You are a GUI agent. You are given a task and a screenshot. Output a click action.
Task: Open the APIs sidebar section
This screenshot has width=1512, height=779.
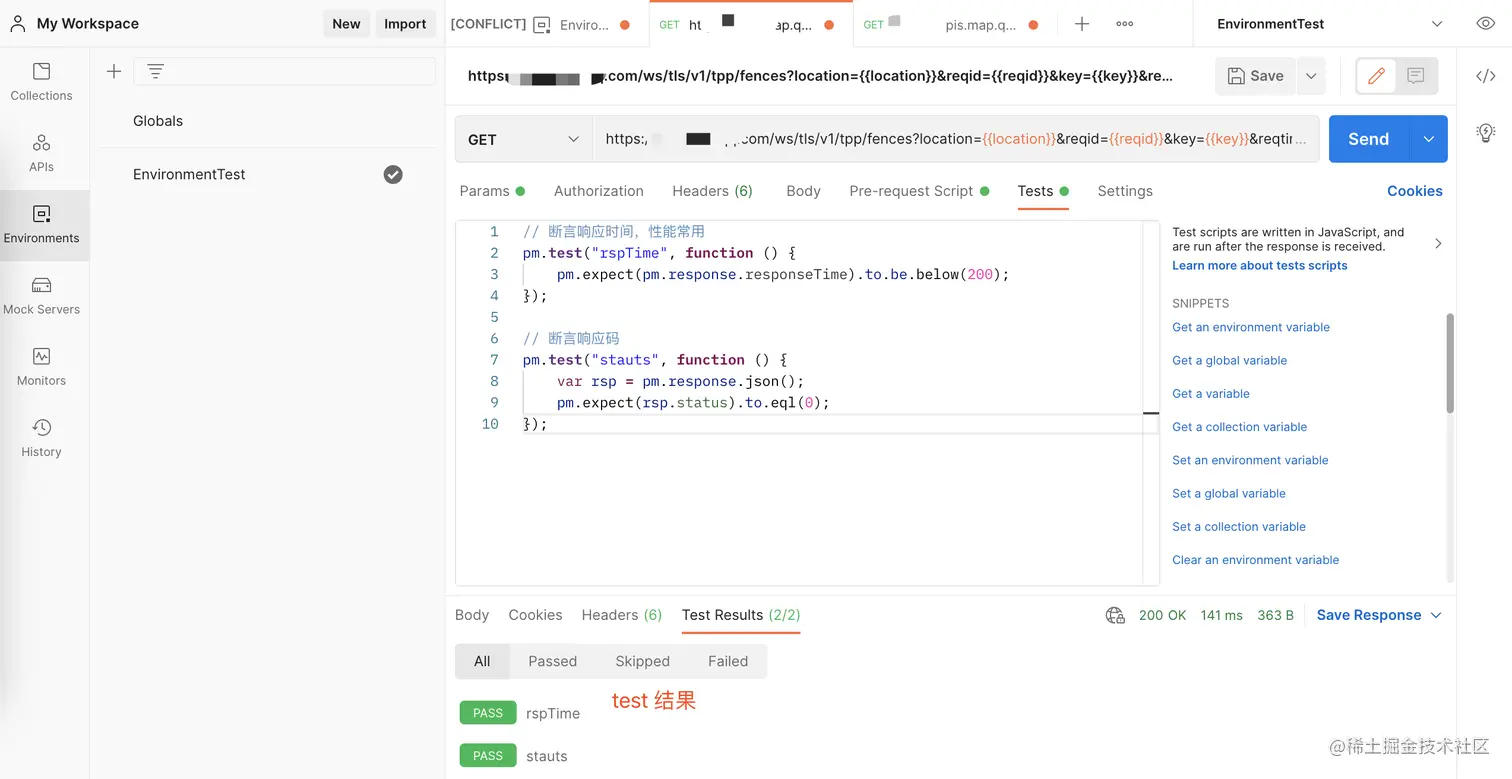(41, 153)
